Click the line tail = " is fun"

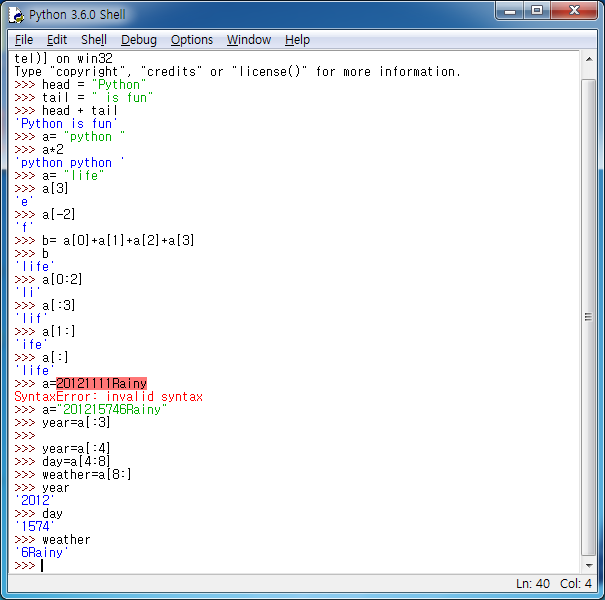pos(84,98)
